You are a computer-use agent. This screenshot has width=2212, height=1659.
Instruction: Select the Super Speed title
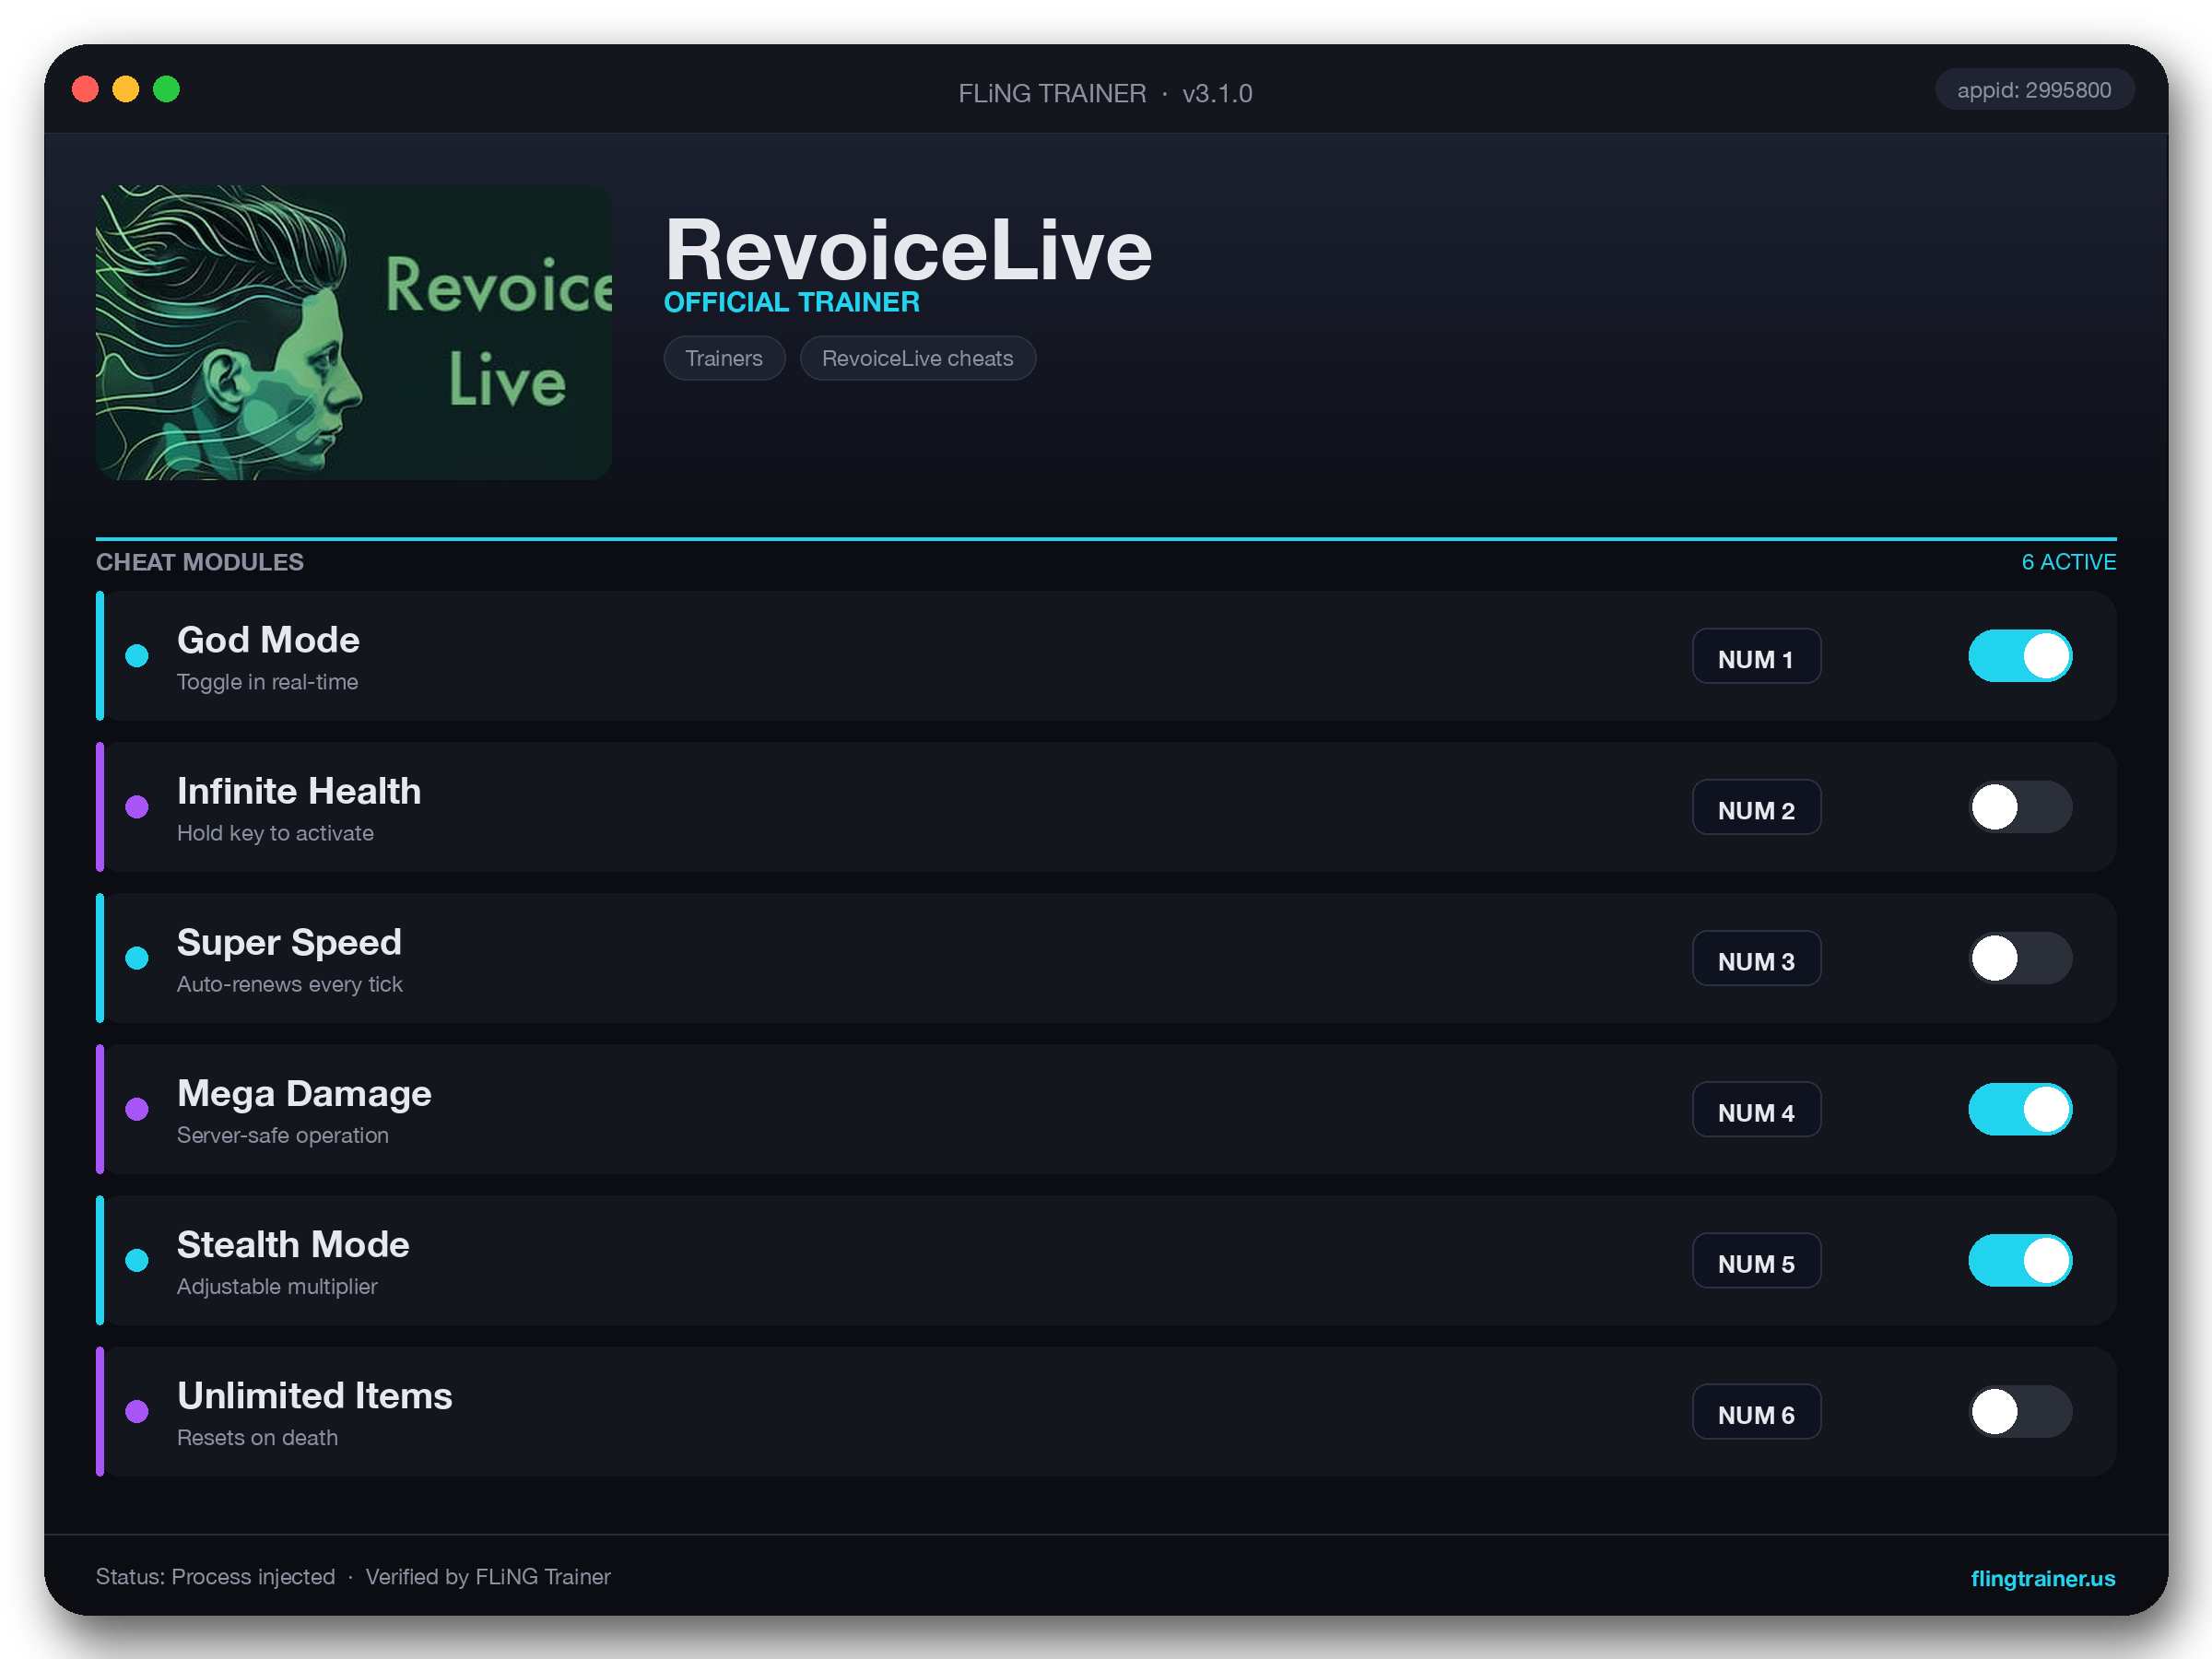point(289,942)
